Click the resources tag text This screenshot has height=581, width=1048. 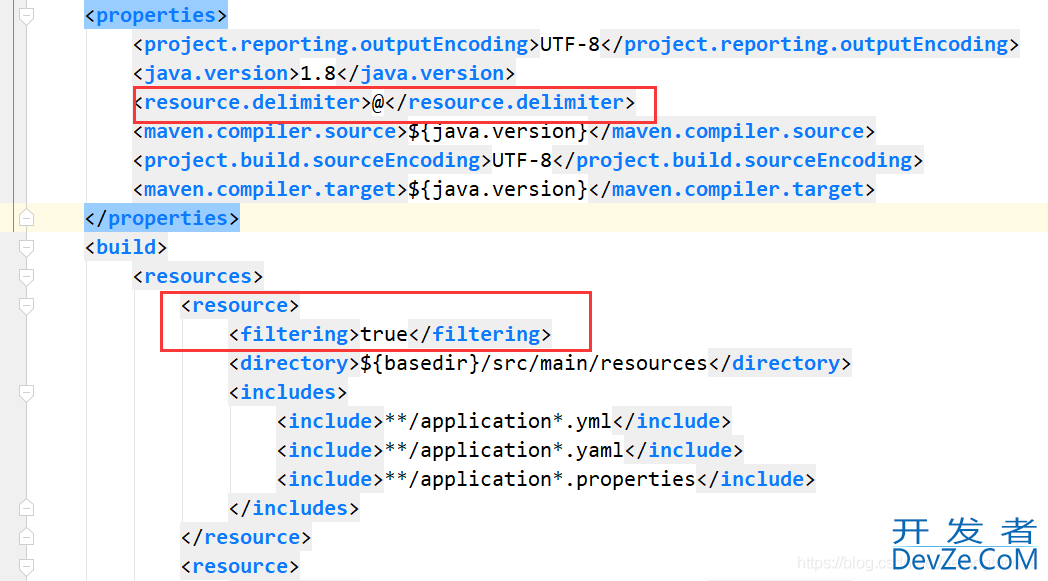tap(198, 276)
